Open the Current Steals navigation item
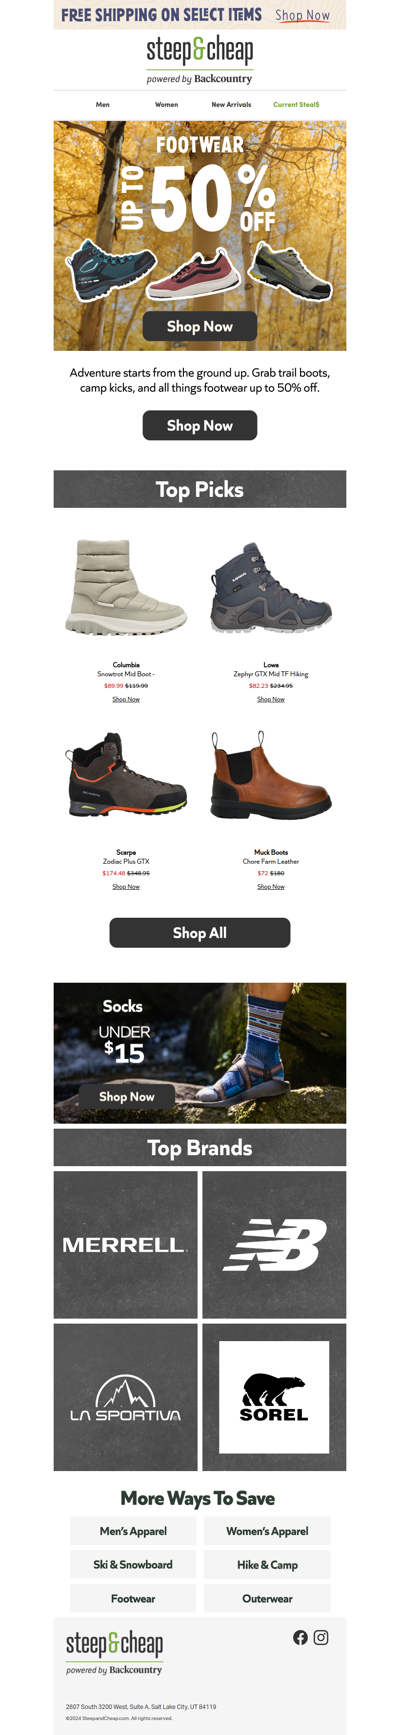 [x=296, y=104]
